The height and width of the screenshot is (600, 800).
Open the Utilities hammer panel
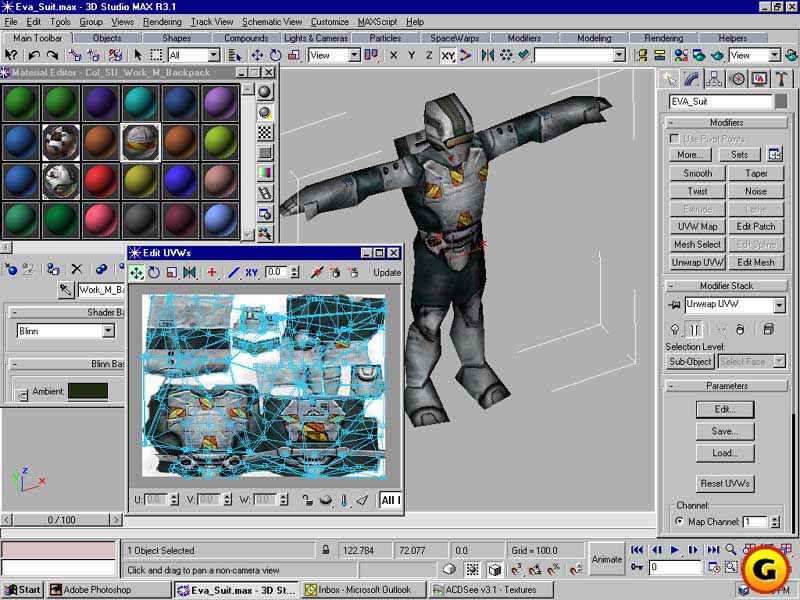coord(782,79)
